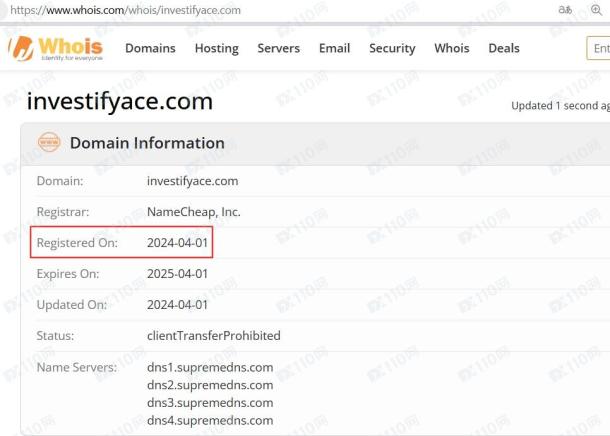
Task: Open the Email menu
Action: tap(335, 48)
